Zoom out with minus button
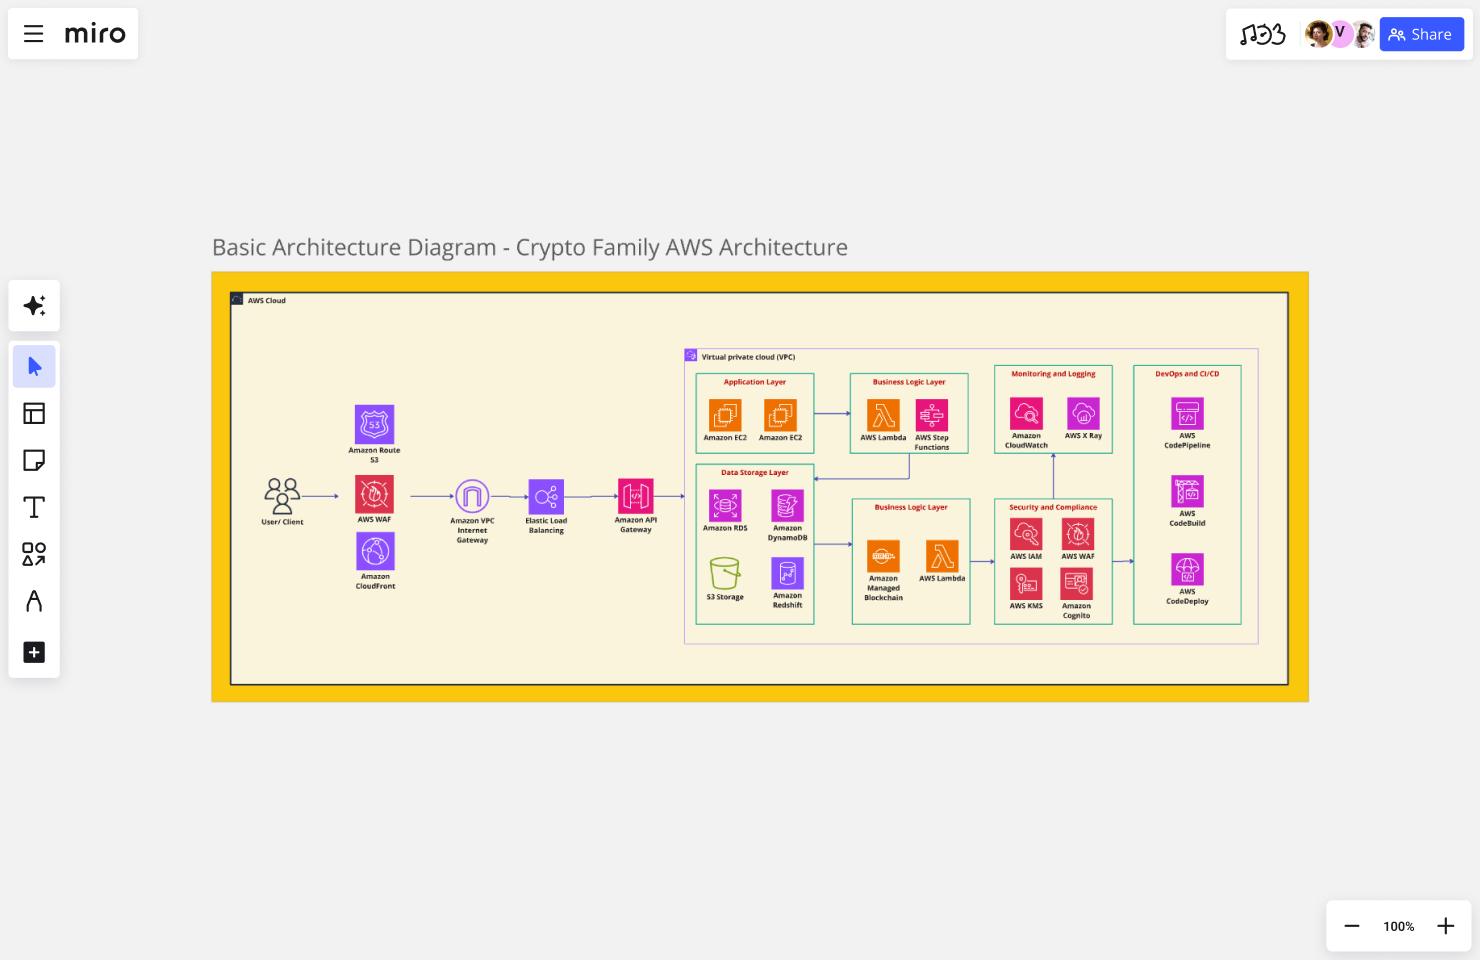Viewport: 1480px width, 960px height. click(x=1352, y=926)
